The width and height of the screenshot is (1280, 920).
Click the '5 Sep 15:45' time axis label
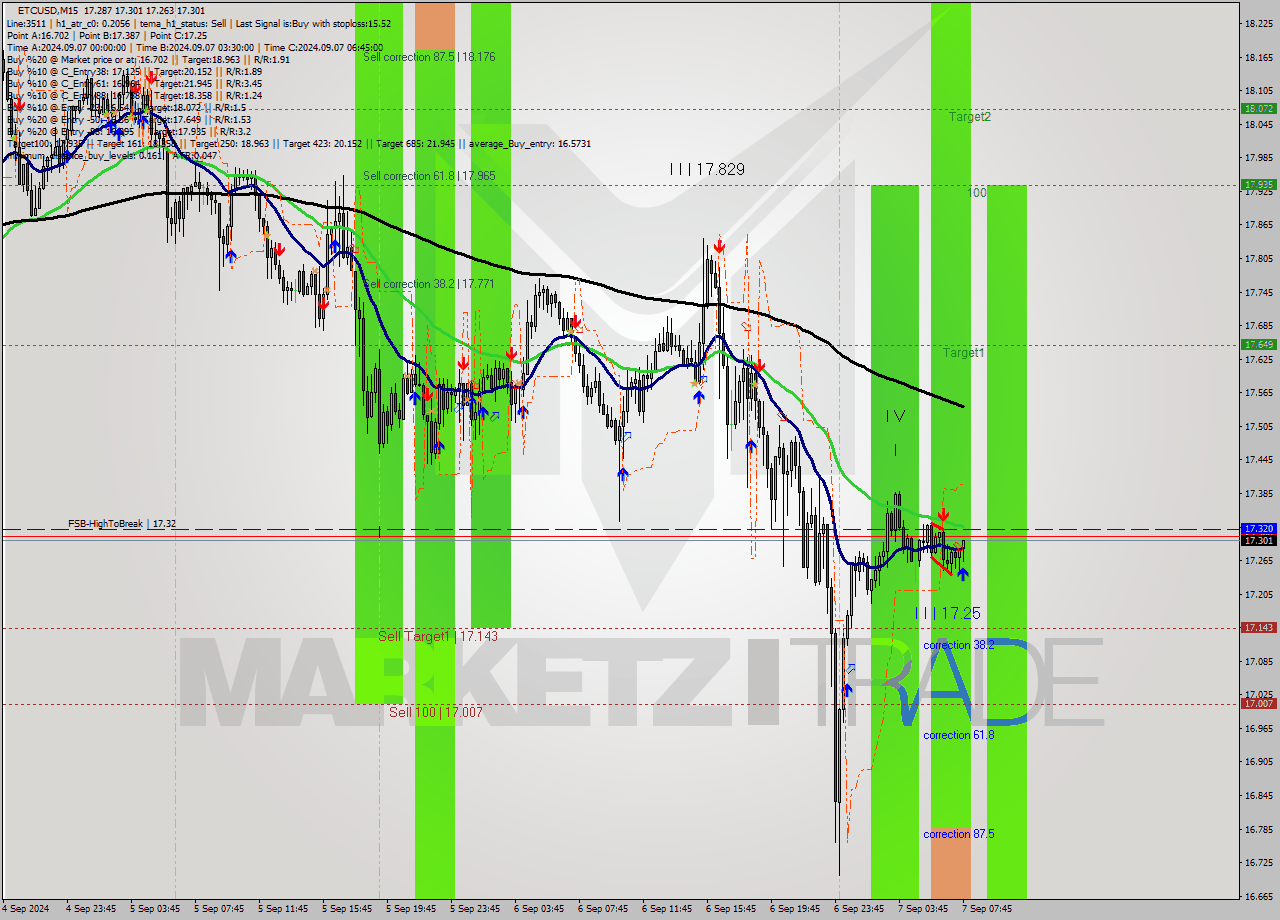[x=347, y=909]
